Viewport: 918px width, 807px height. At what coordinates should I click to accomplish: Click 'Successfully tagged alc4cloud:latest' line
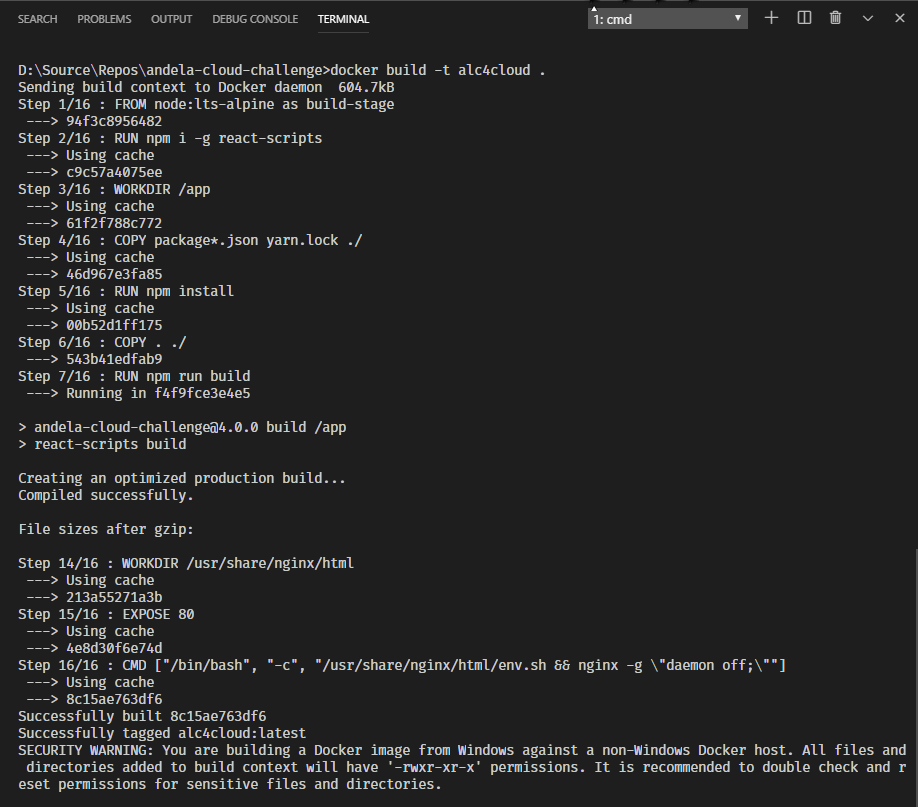click(162, 733)
